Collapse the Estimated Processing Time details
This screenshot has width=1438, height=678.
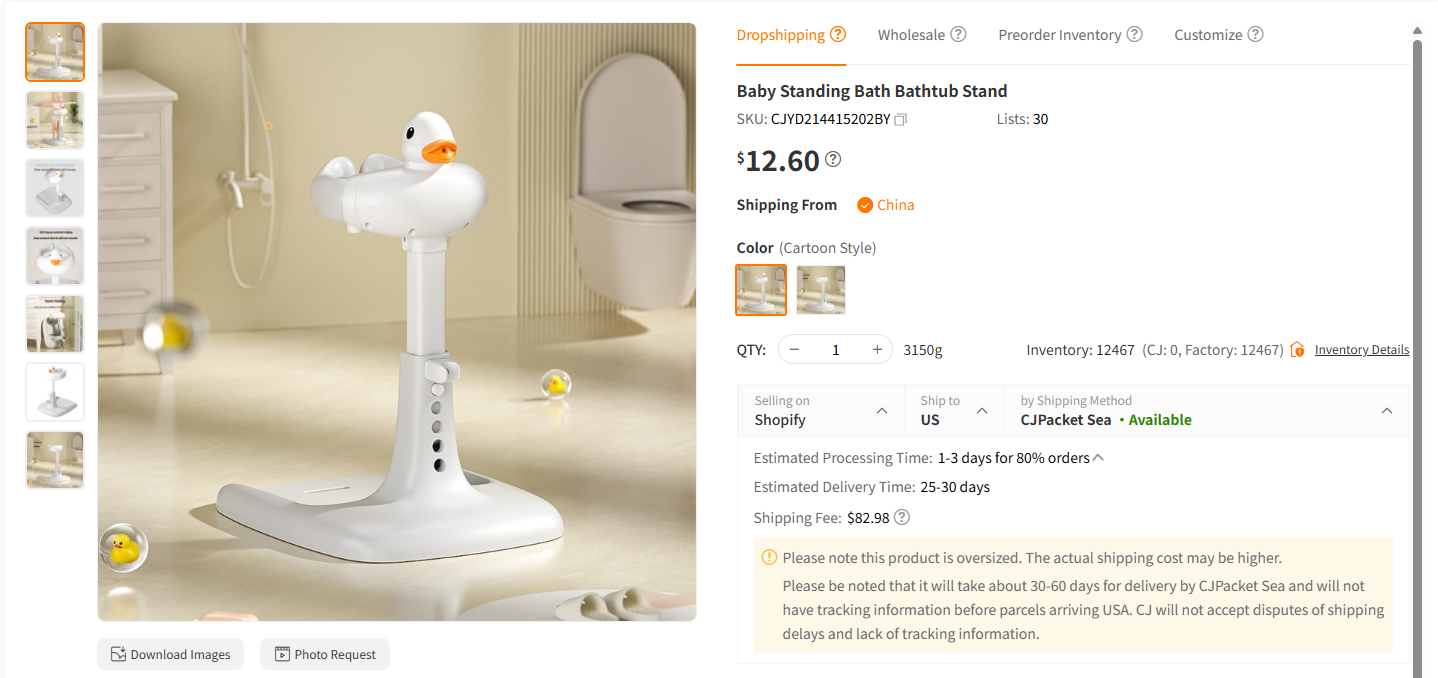1098,455
